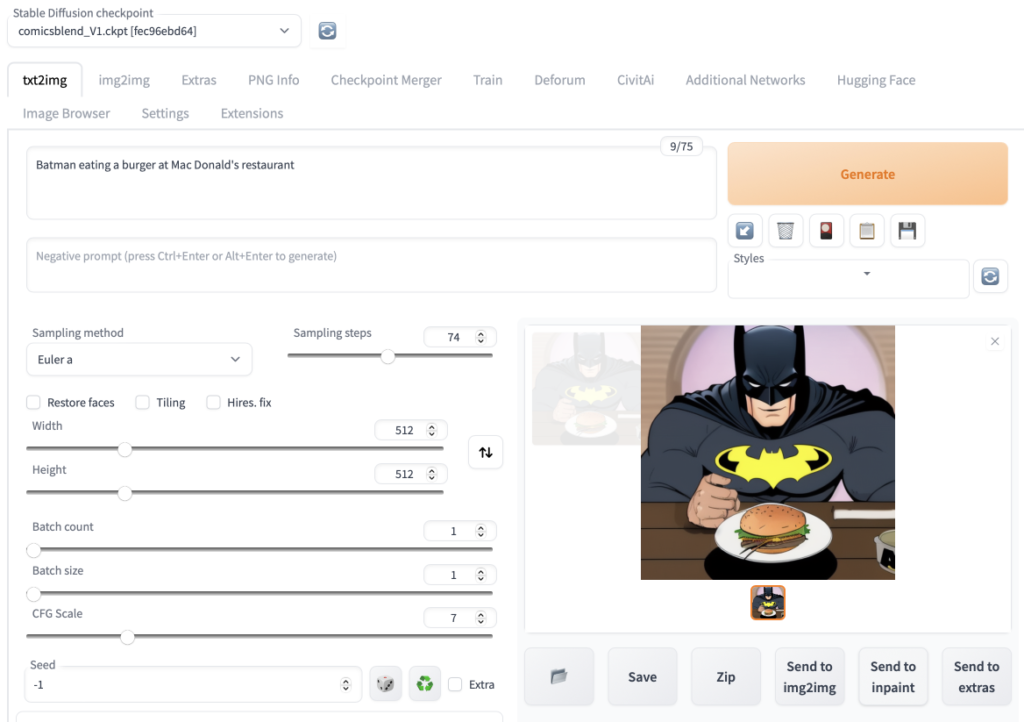1024x722 pixels.
Task: Open the PNG Info tab
Action: 274,80
